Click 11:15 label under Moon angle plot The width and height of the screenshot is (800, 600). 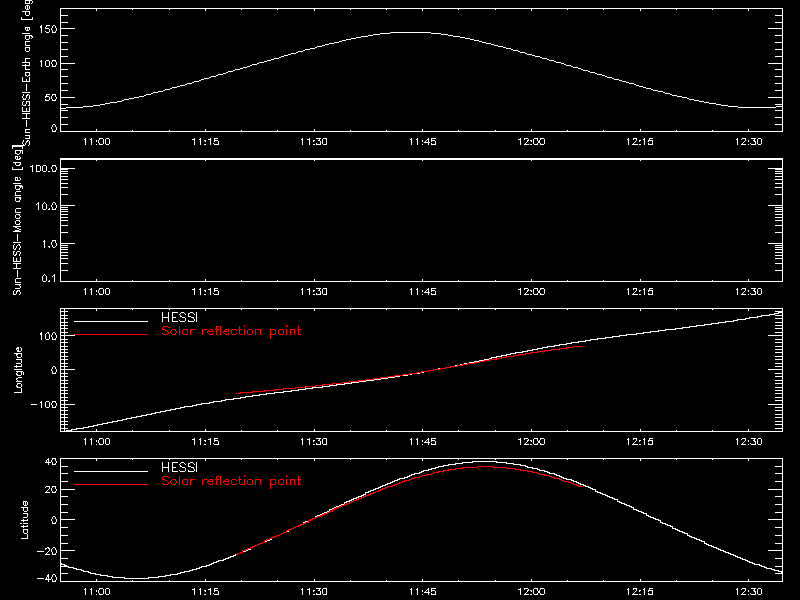[x=205, y=292]
